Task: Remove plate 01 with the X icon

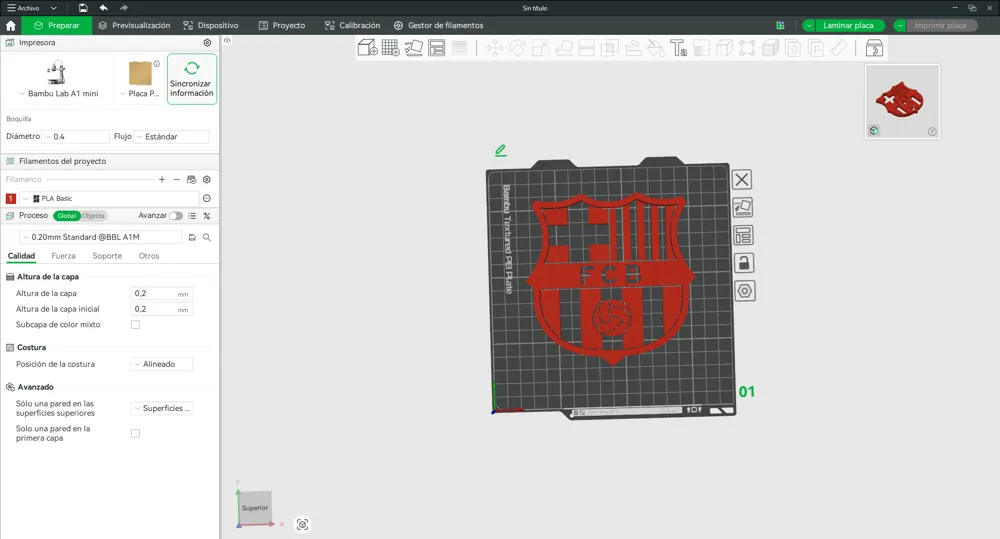Action: 742,180
